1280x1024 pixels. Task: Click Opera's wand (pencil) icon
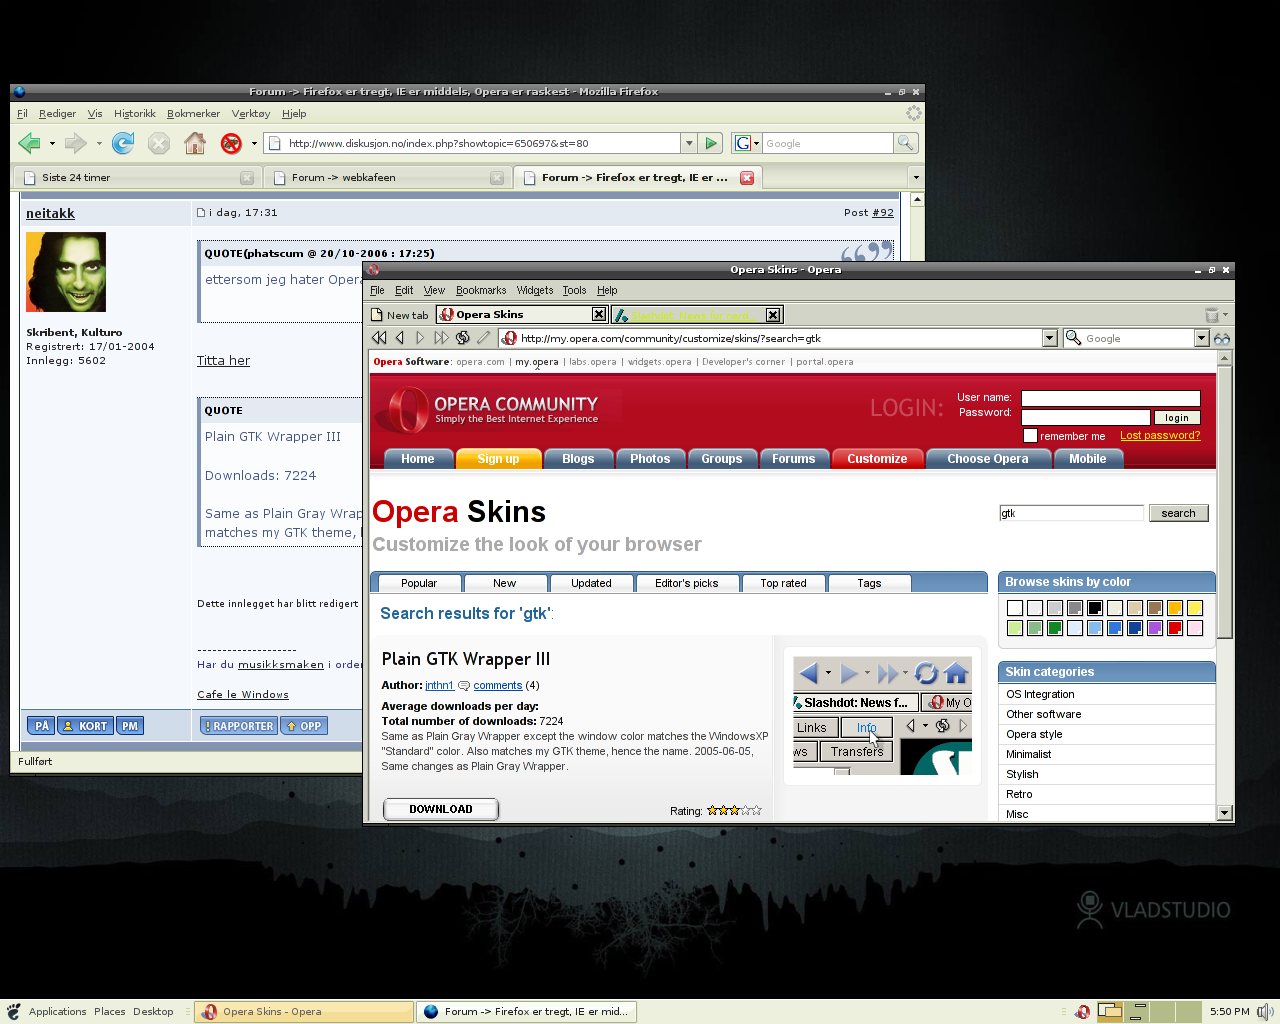[484, 338]
